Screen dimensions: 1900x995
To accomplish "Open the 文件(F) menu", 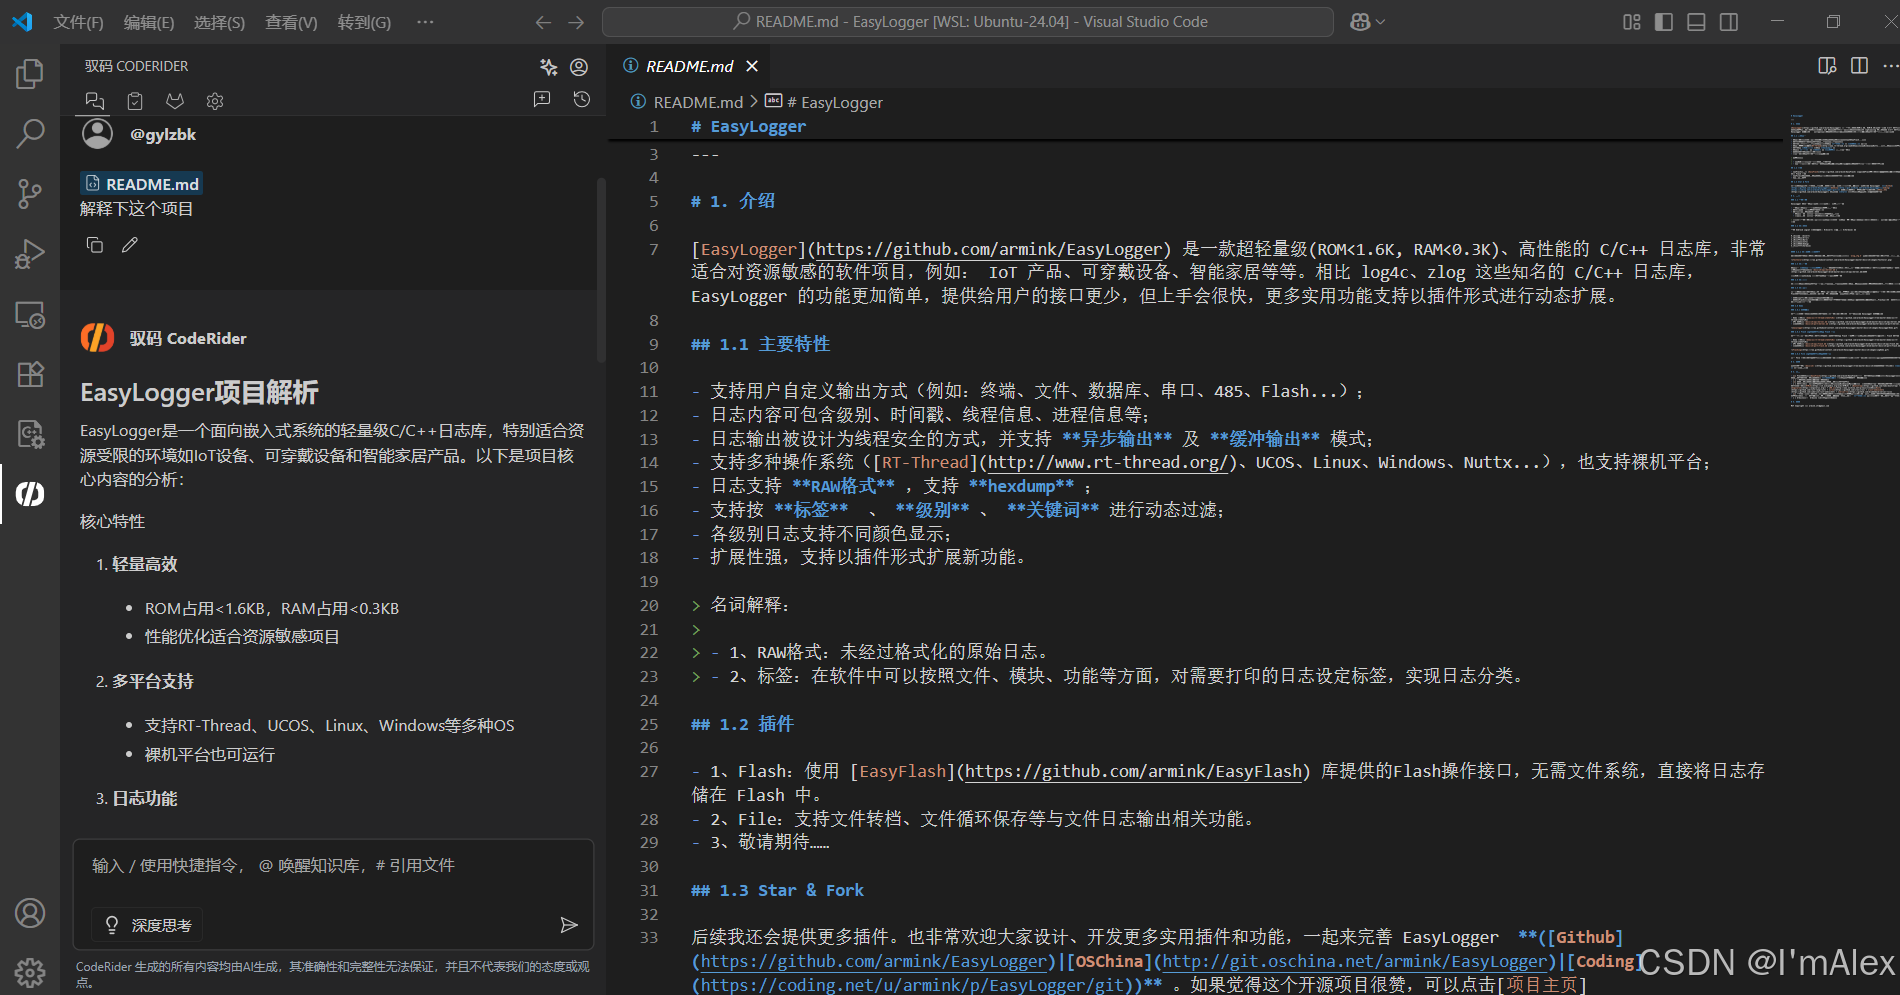I will pos(78,21).
